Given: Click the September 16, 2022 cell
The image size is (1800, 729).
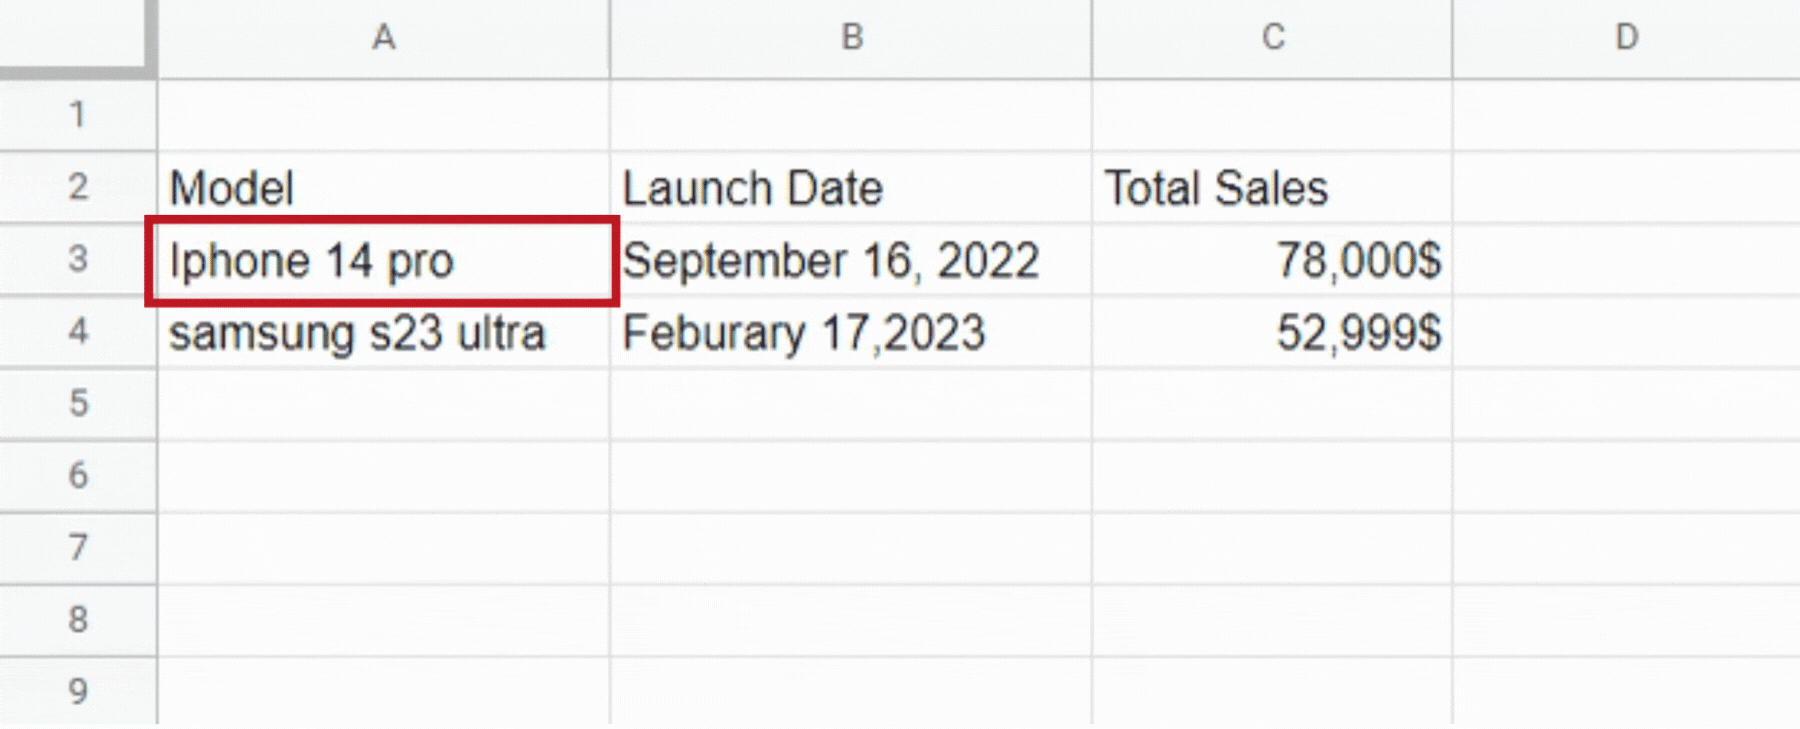Looking at the screenshot, I should (851, 260).
